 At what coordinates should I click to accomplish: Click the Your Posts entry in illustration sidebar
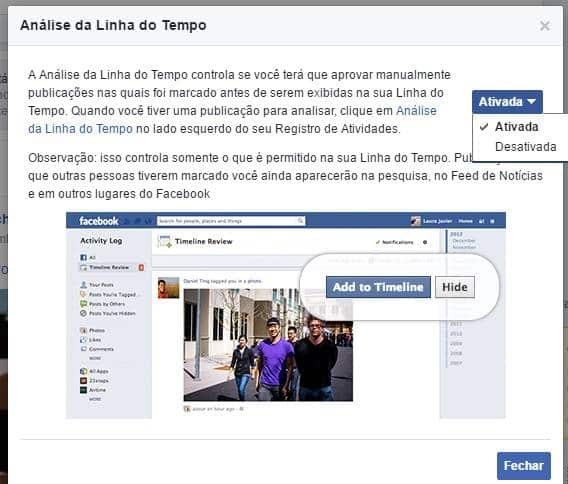(x=97, y=285)
